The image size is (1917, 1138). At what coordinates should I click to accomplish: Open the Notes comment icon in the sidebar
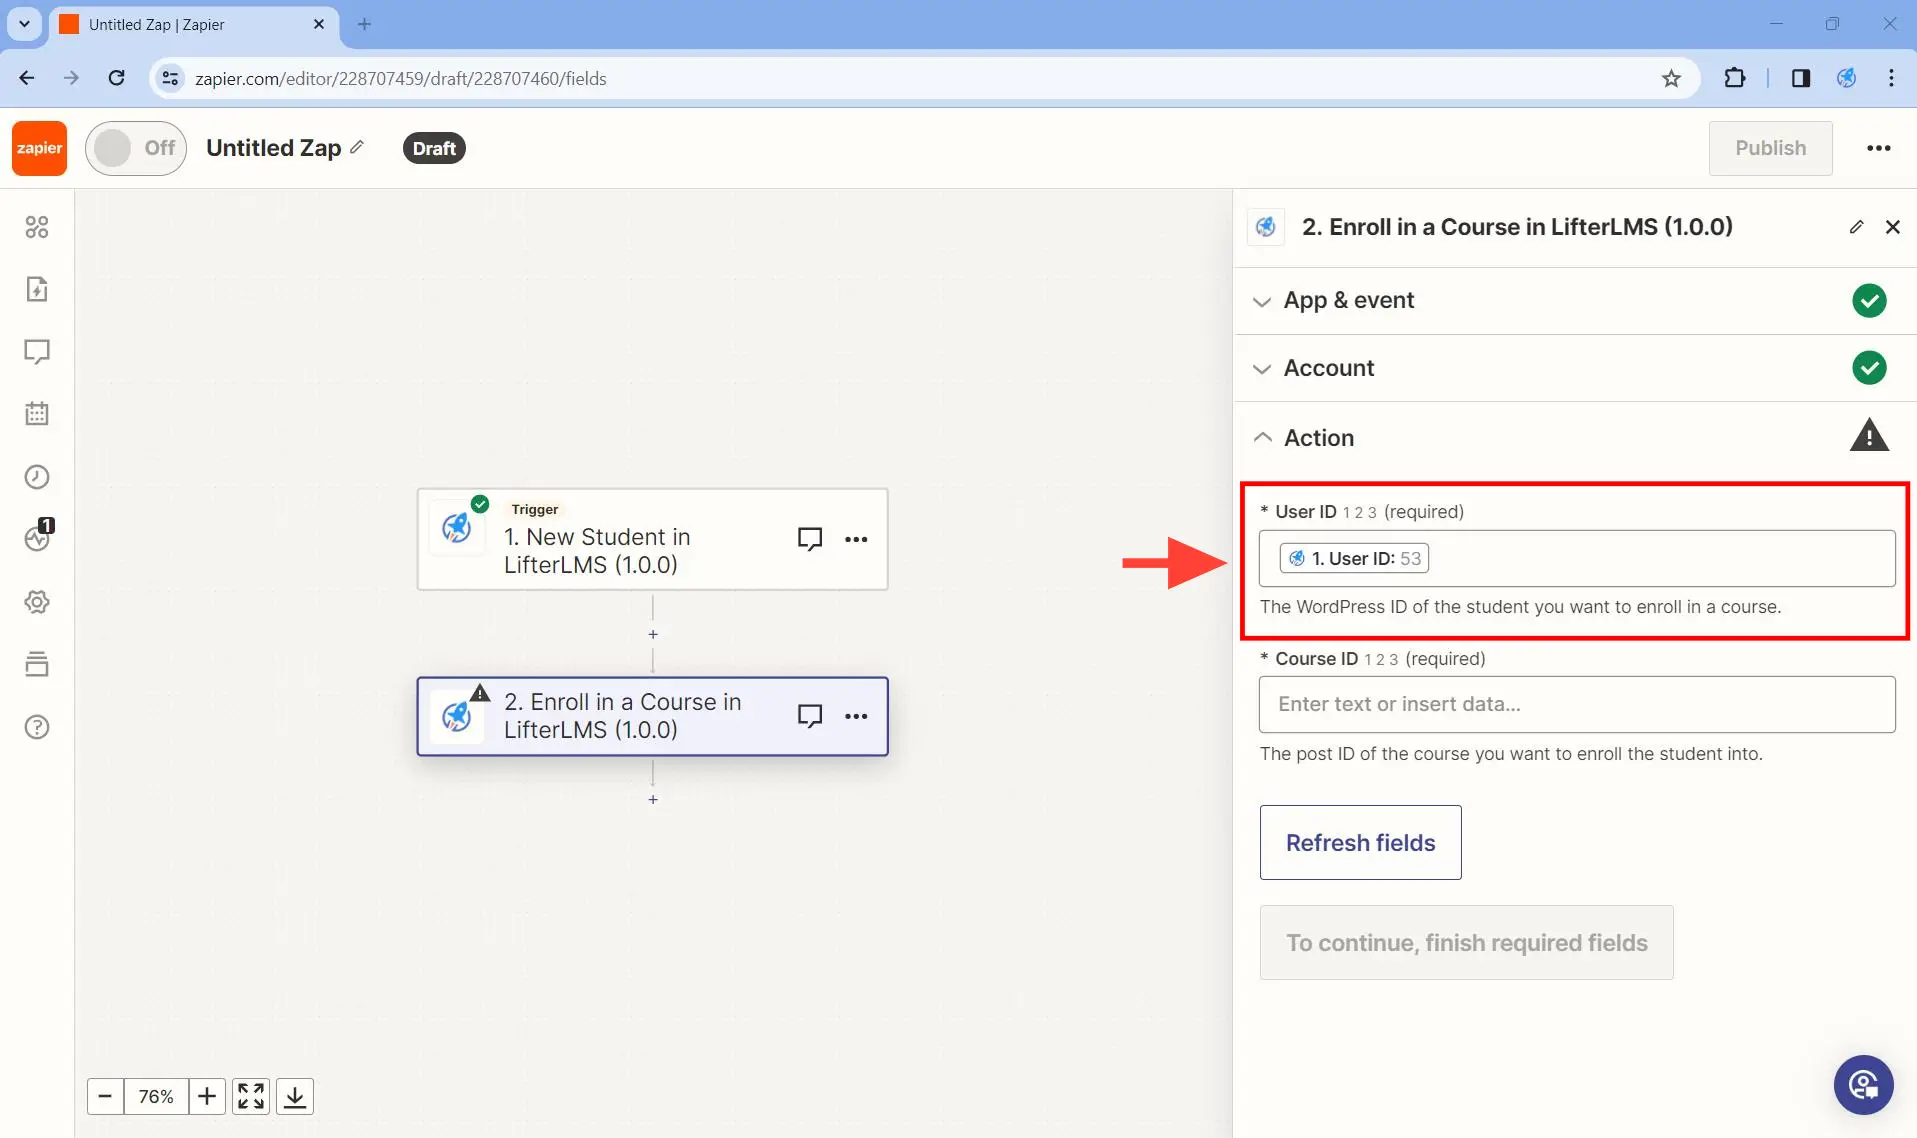point(38,352)
